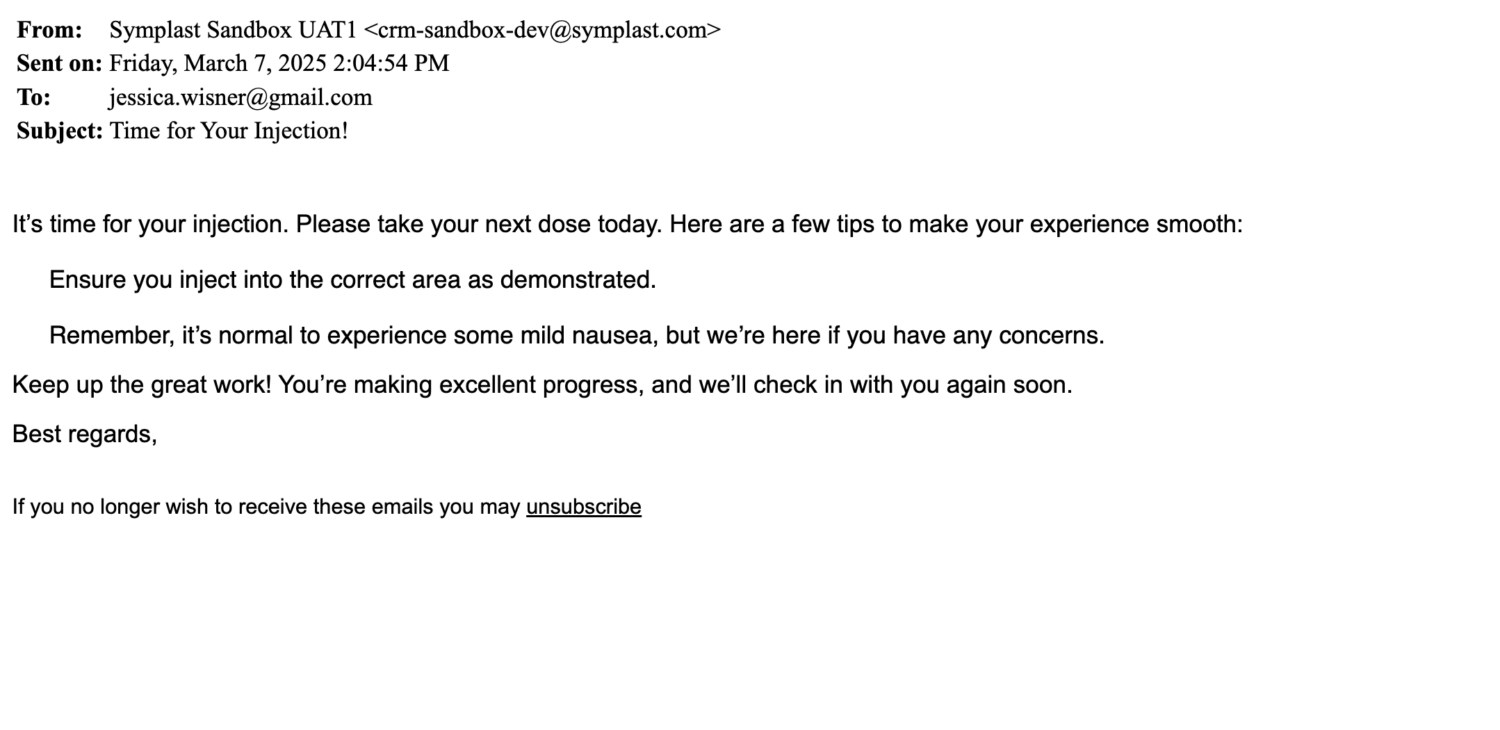The height and width of the screenshot is (730, 1500).
Task: Click the Best regards, sign-off
Action: [x=84, y=434]
